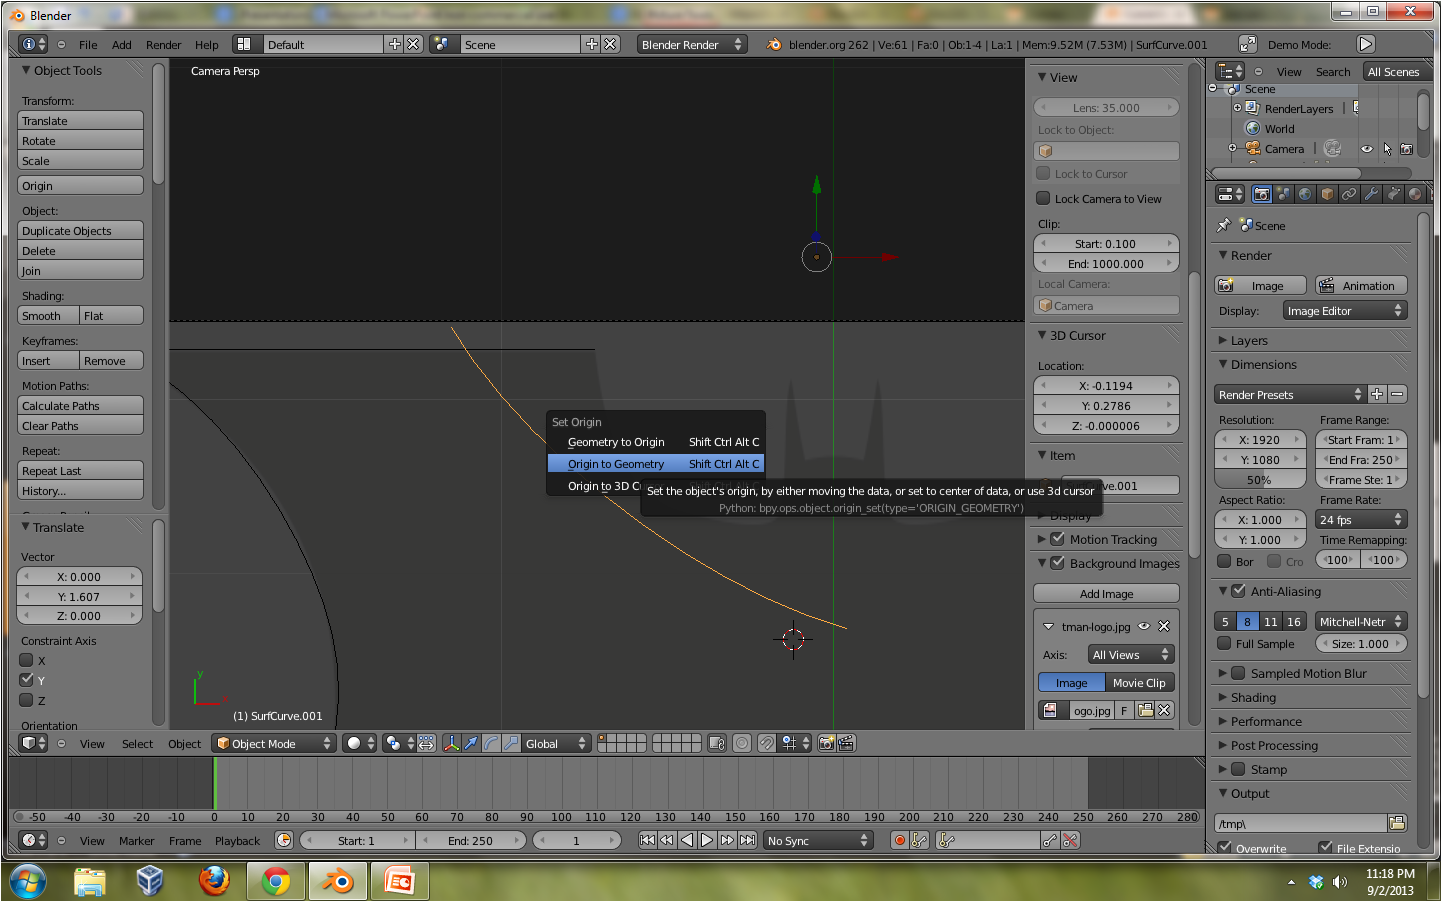Image resolution: width=1442 pixels, height=902 pixels.
Task: Toggle the manipulate center points icon
Action: pyautogui.click(x=426, y=743)
